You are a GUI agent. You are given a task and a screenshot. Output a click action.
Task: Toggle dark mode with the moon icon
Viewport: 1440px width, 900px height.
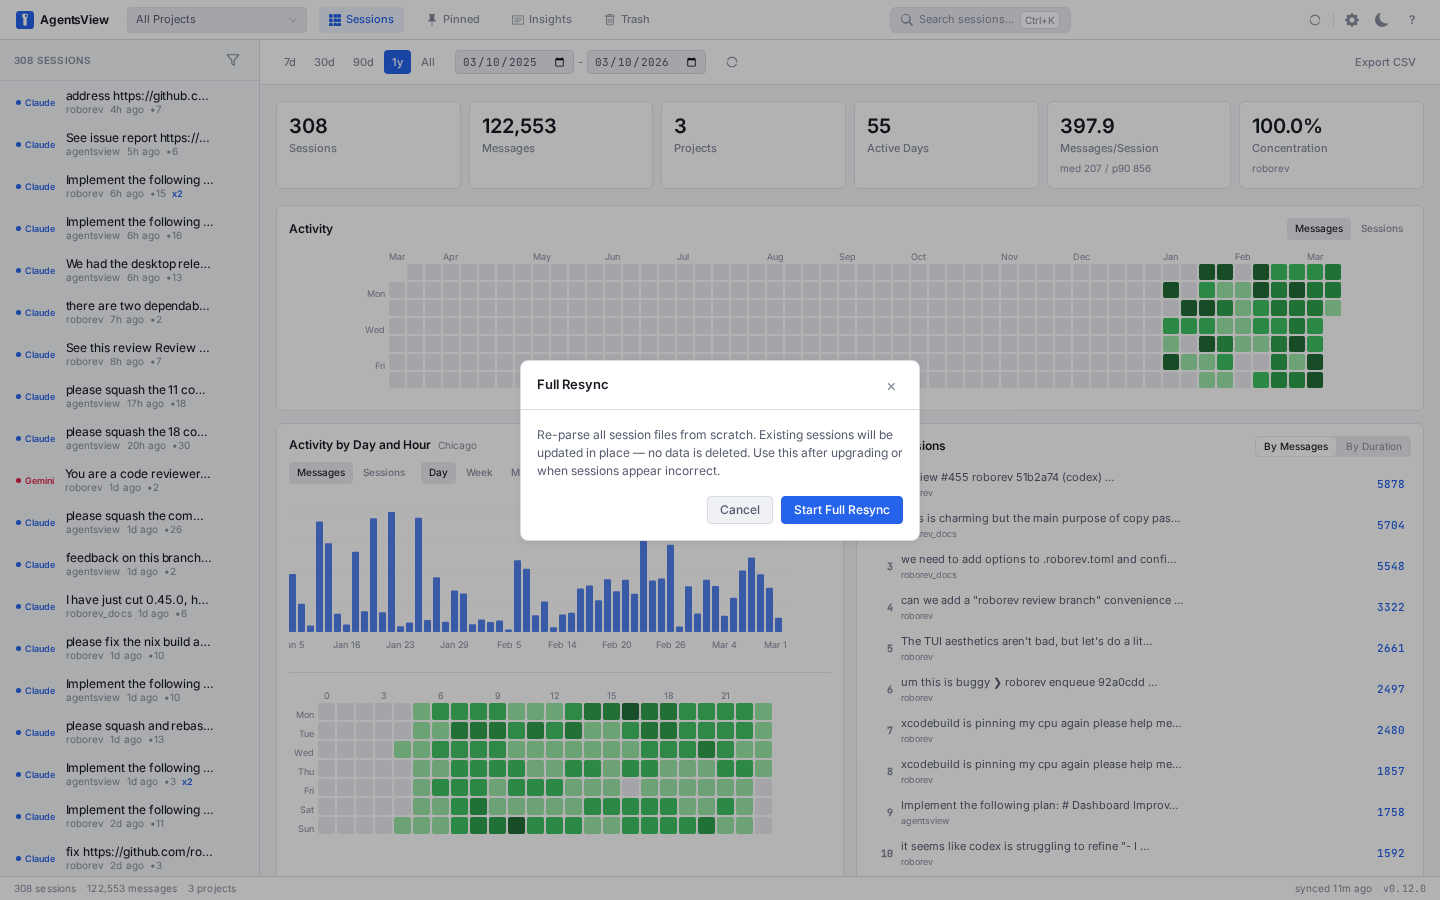click(1381, 19)
